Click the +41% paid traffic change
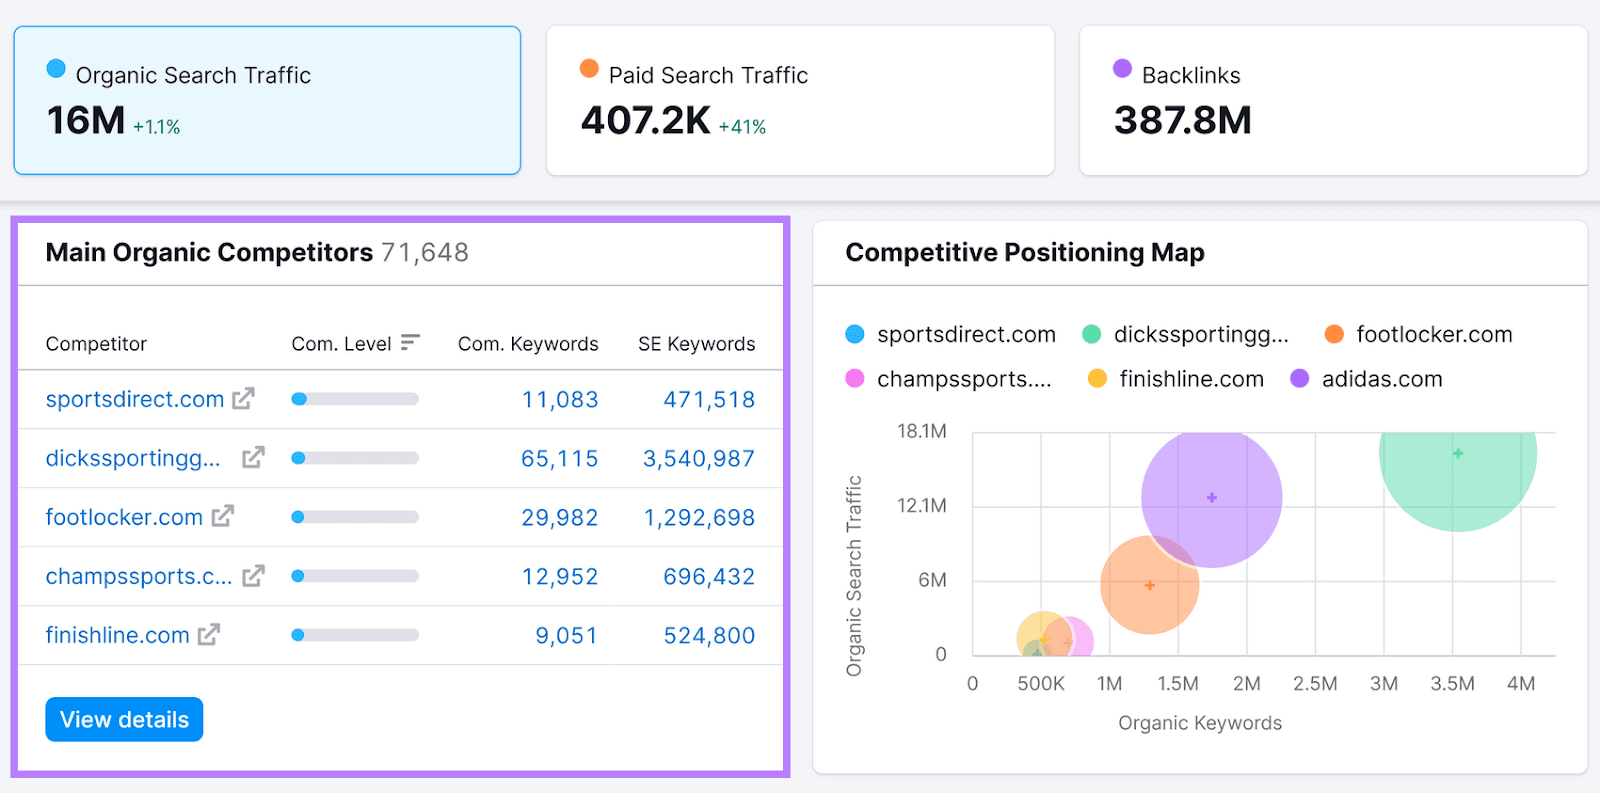 [x=742, y=127]
